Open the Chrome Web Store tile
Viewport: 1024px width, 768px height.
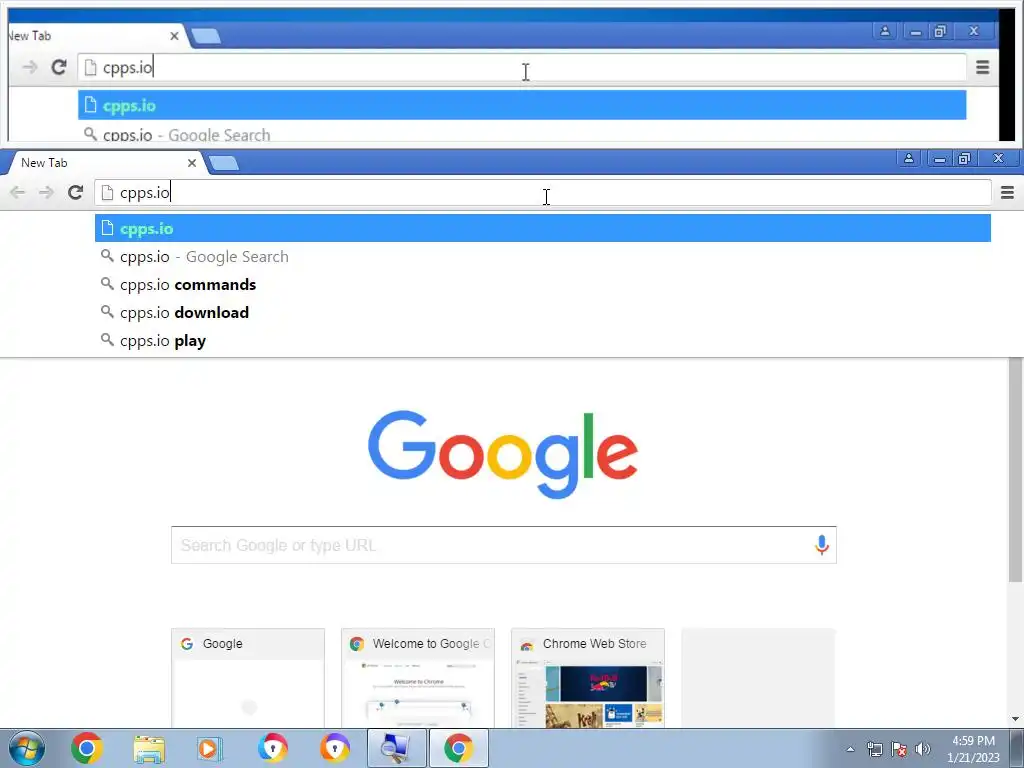point(588,678)
